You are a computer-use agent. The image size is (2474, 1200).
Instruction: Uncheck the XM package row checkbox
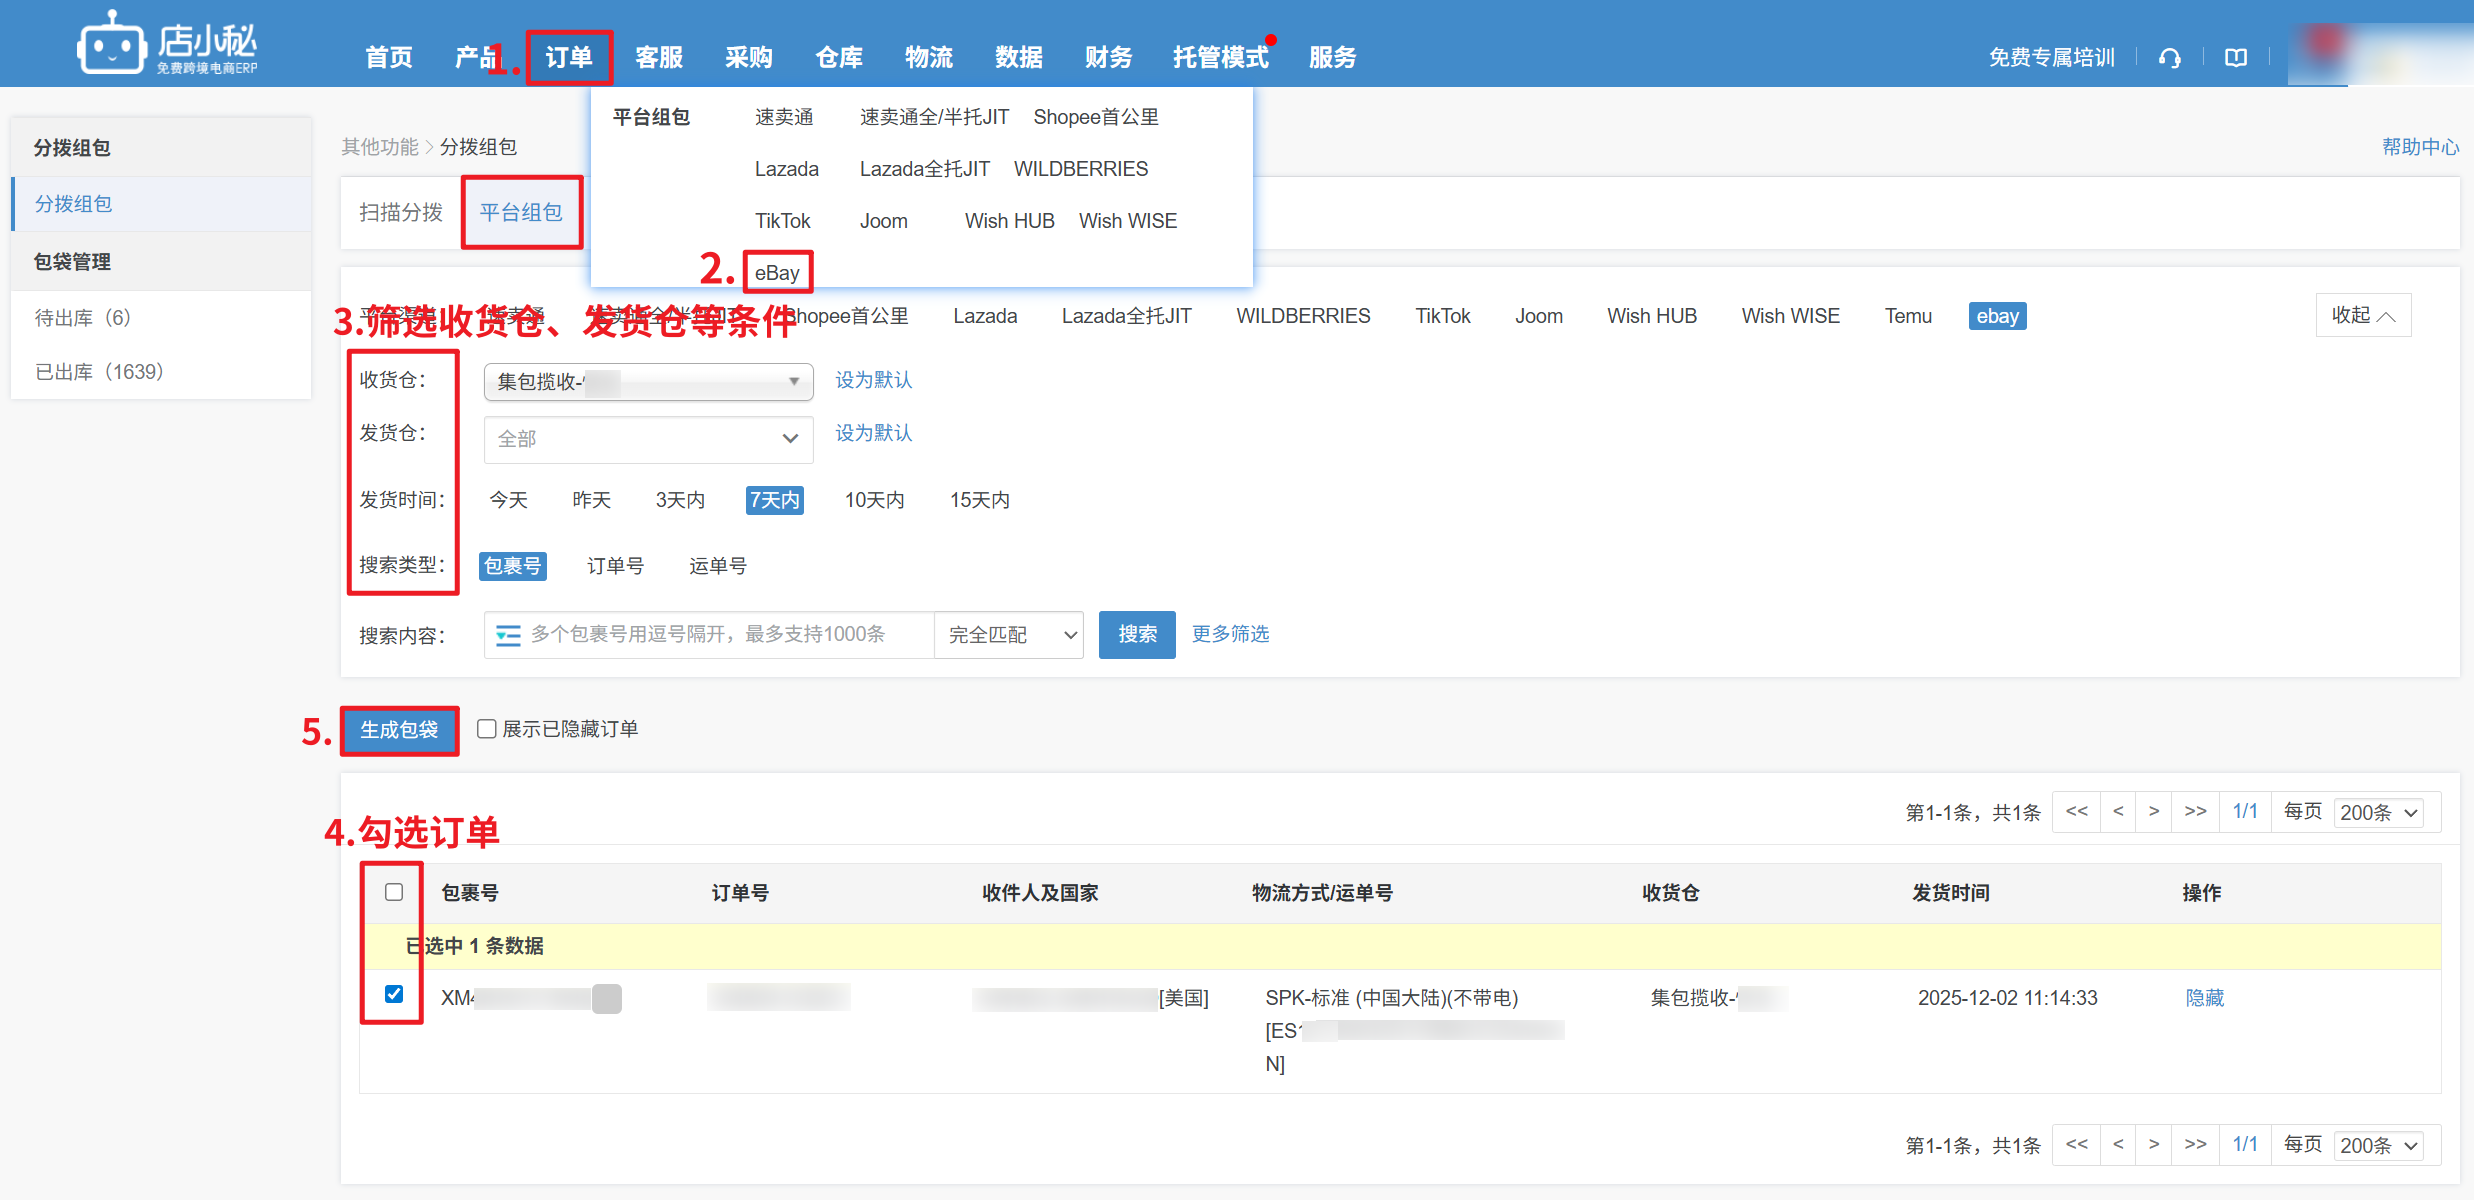click(394, 994)
